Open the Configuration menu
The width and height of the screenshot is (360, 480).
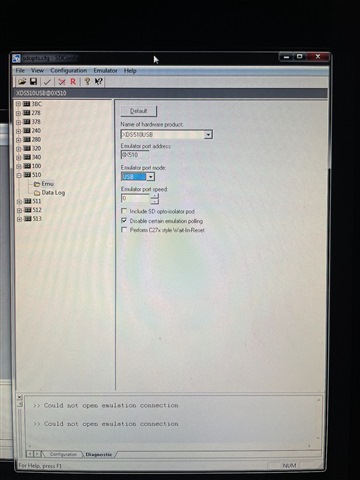tap(69, 71)
